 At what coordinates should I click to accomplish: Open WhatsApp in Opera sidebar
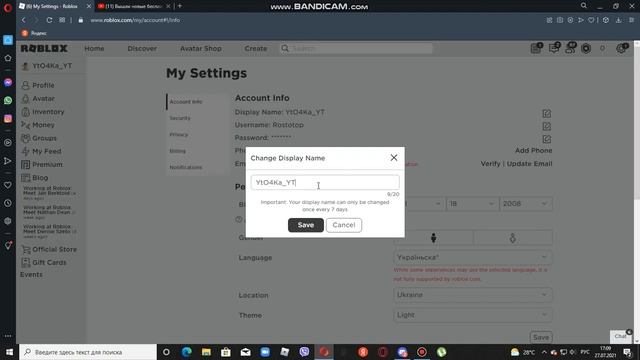[8, 100]
